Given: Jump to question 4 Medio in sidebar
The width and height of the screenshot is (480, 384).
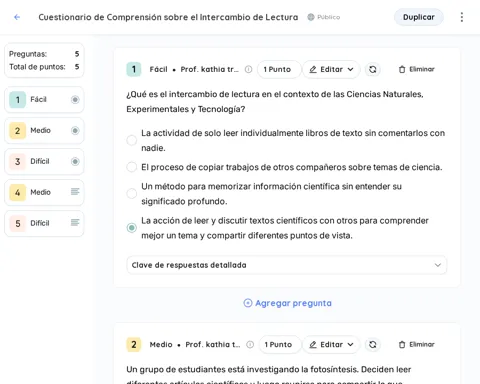Looking at the screenshot, I should click(44, 193).
